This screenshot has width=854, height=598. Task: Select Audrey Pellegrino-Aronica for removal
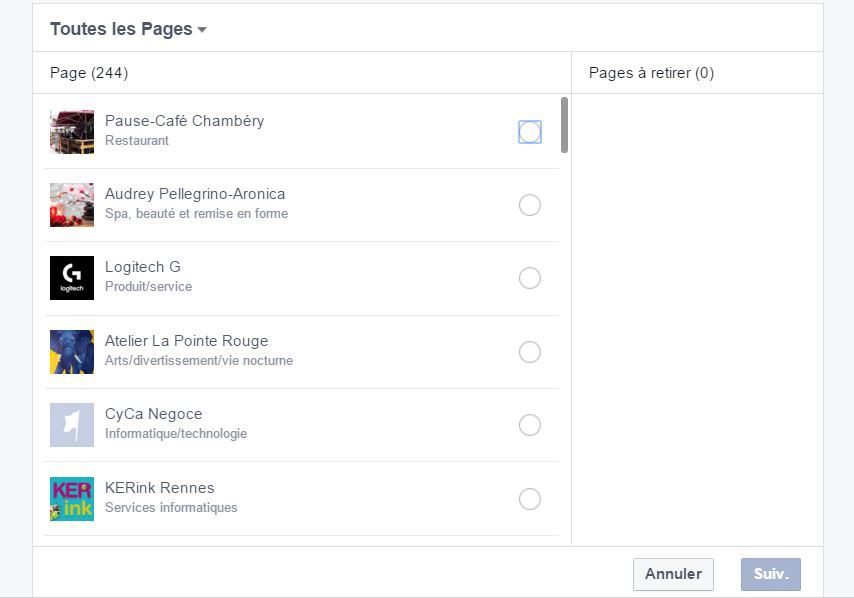(529, 204)
